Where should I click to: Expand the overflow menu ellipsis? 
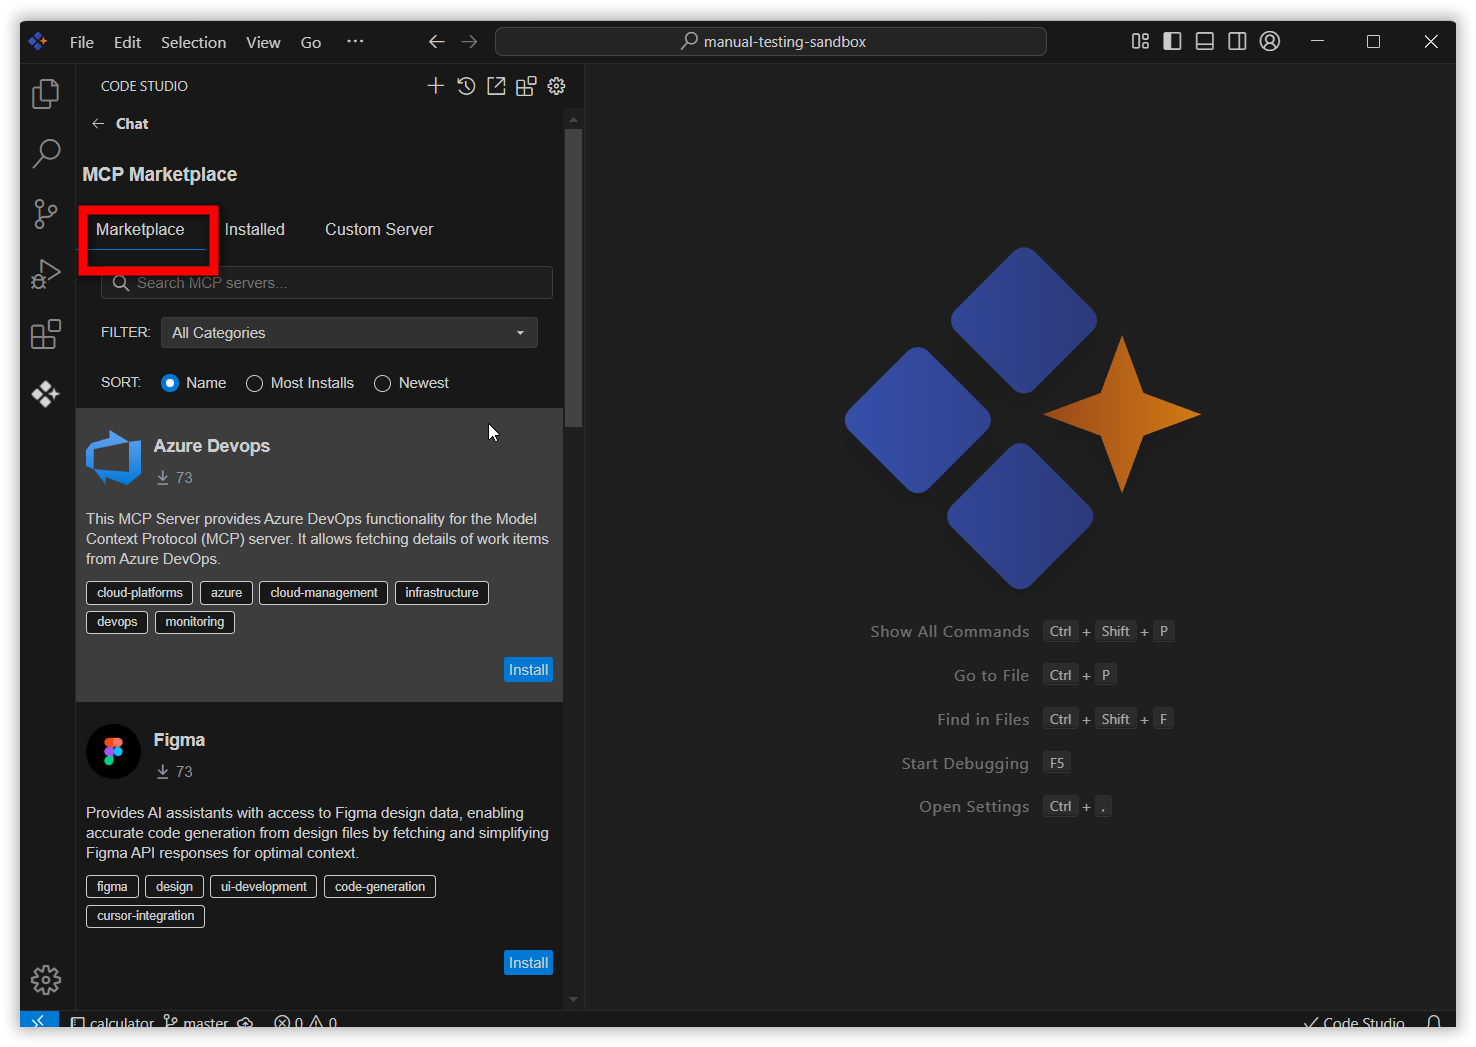point(355,42)
